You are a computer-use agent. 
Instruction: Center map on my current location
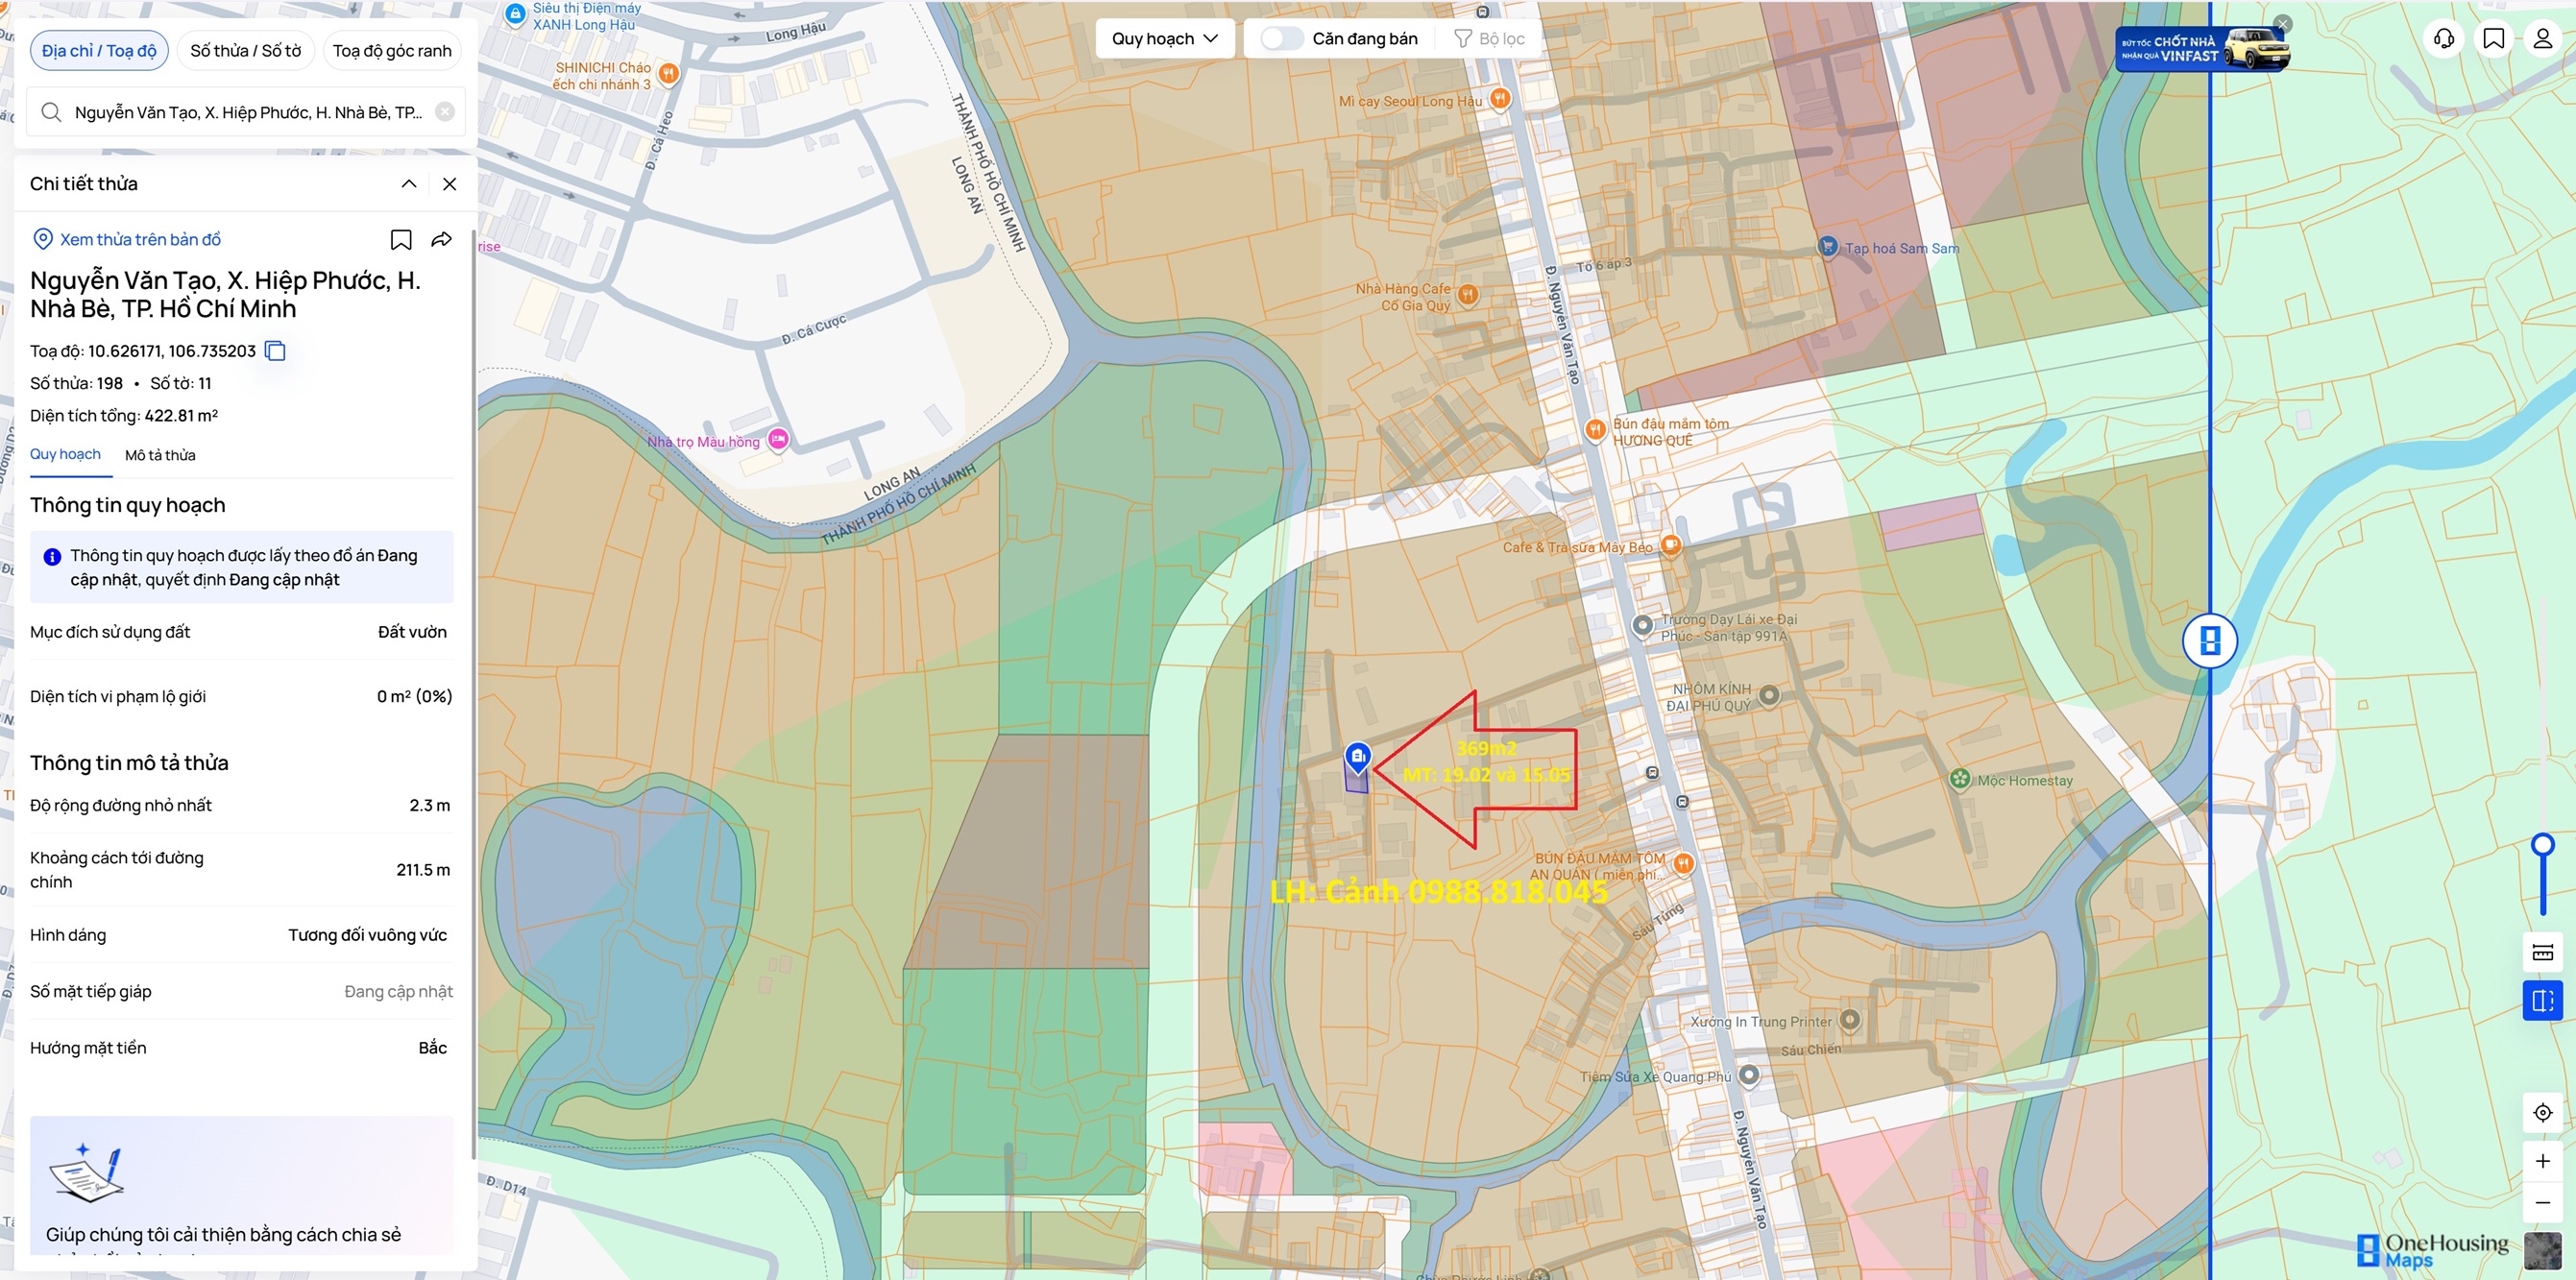pyautogui.click(x=2542, y=1112)
